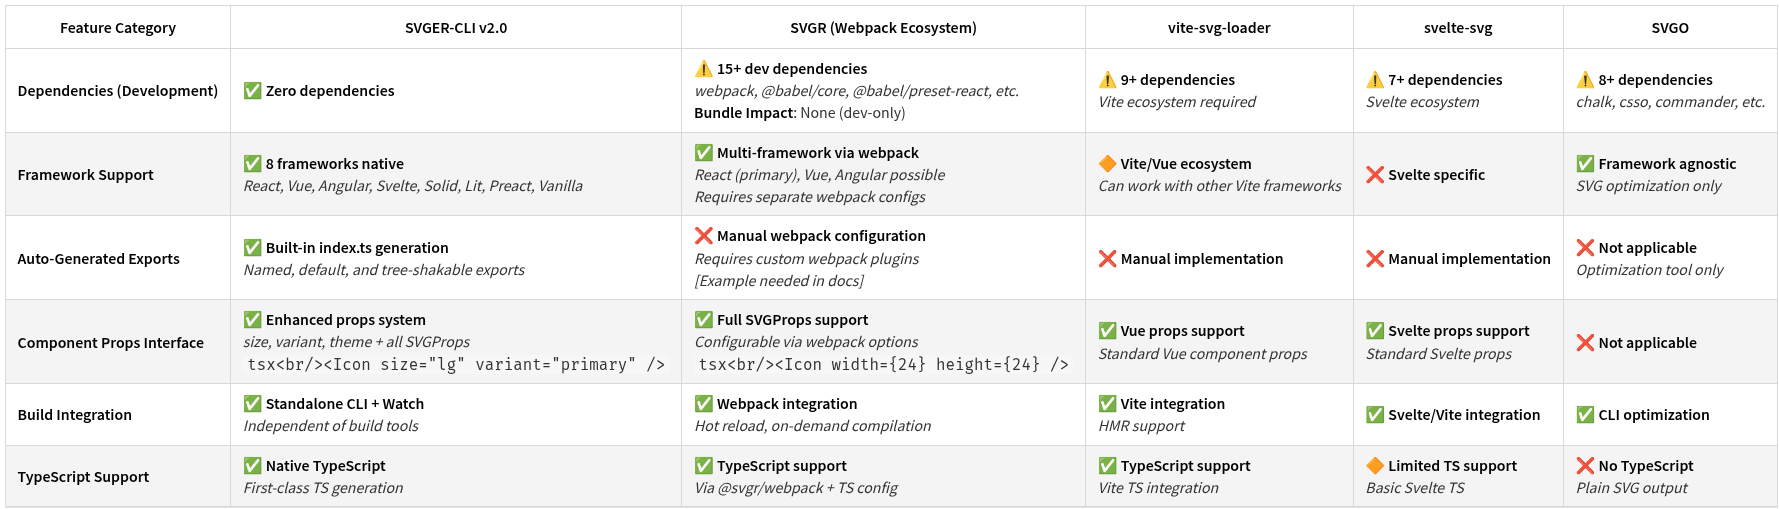Click the Bundle Impact text
1779x509 pixels.
tap(744, 113)
